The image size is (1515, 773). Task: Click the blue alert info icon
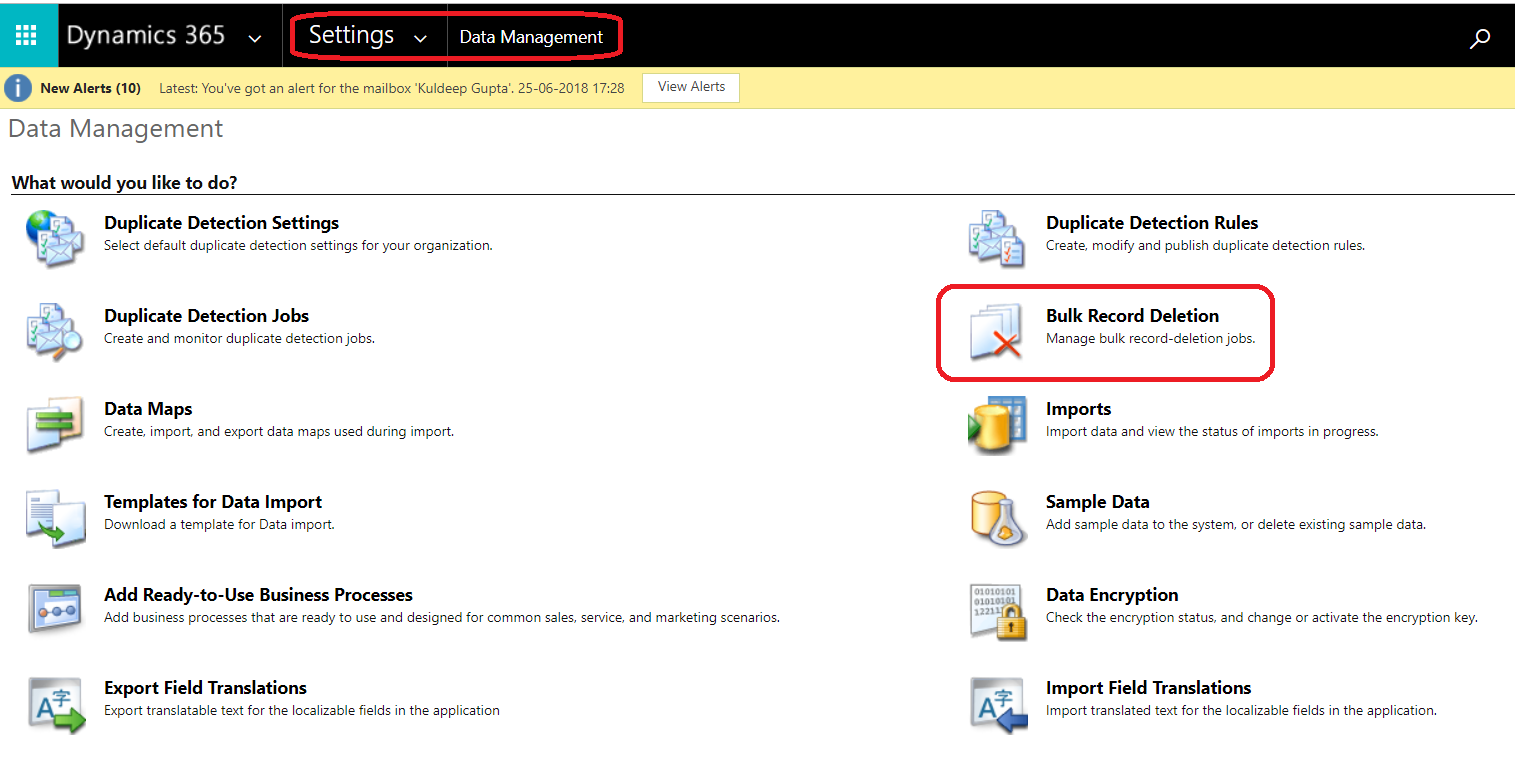pos(18,88)
